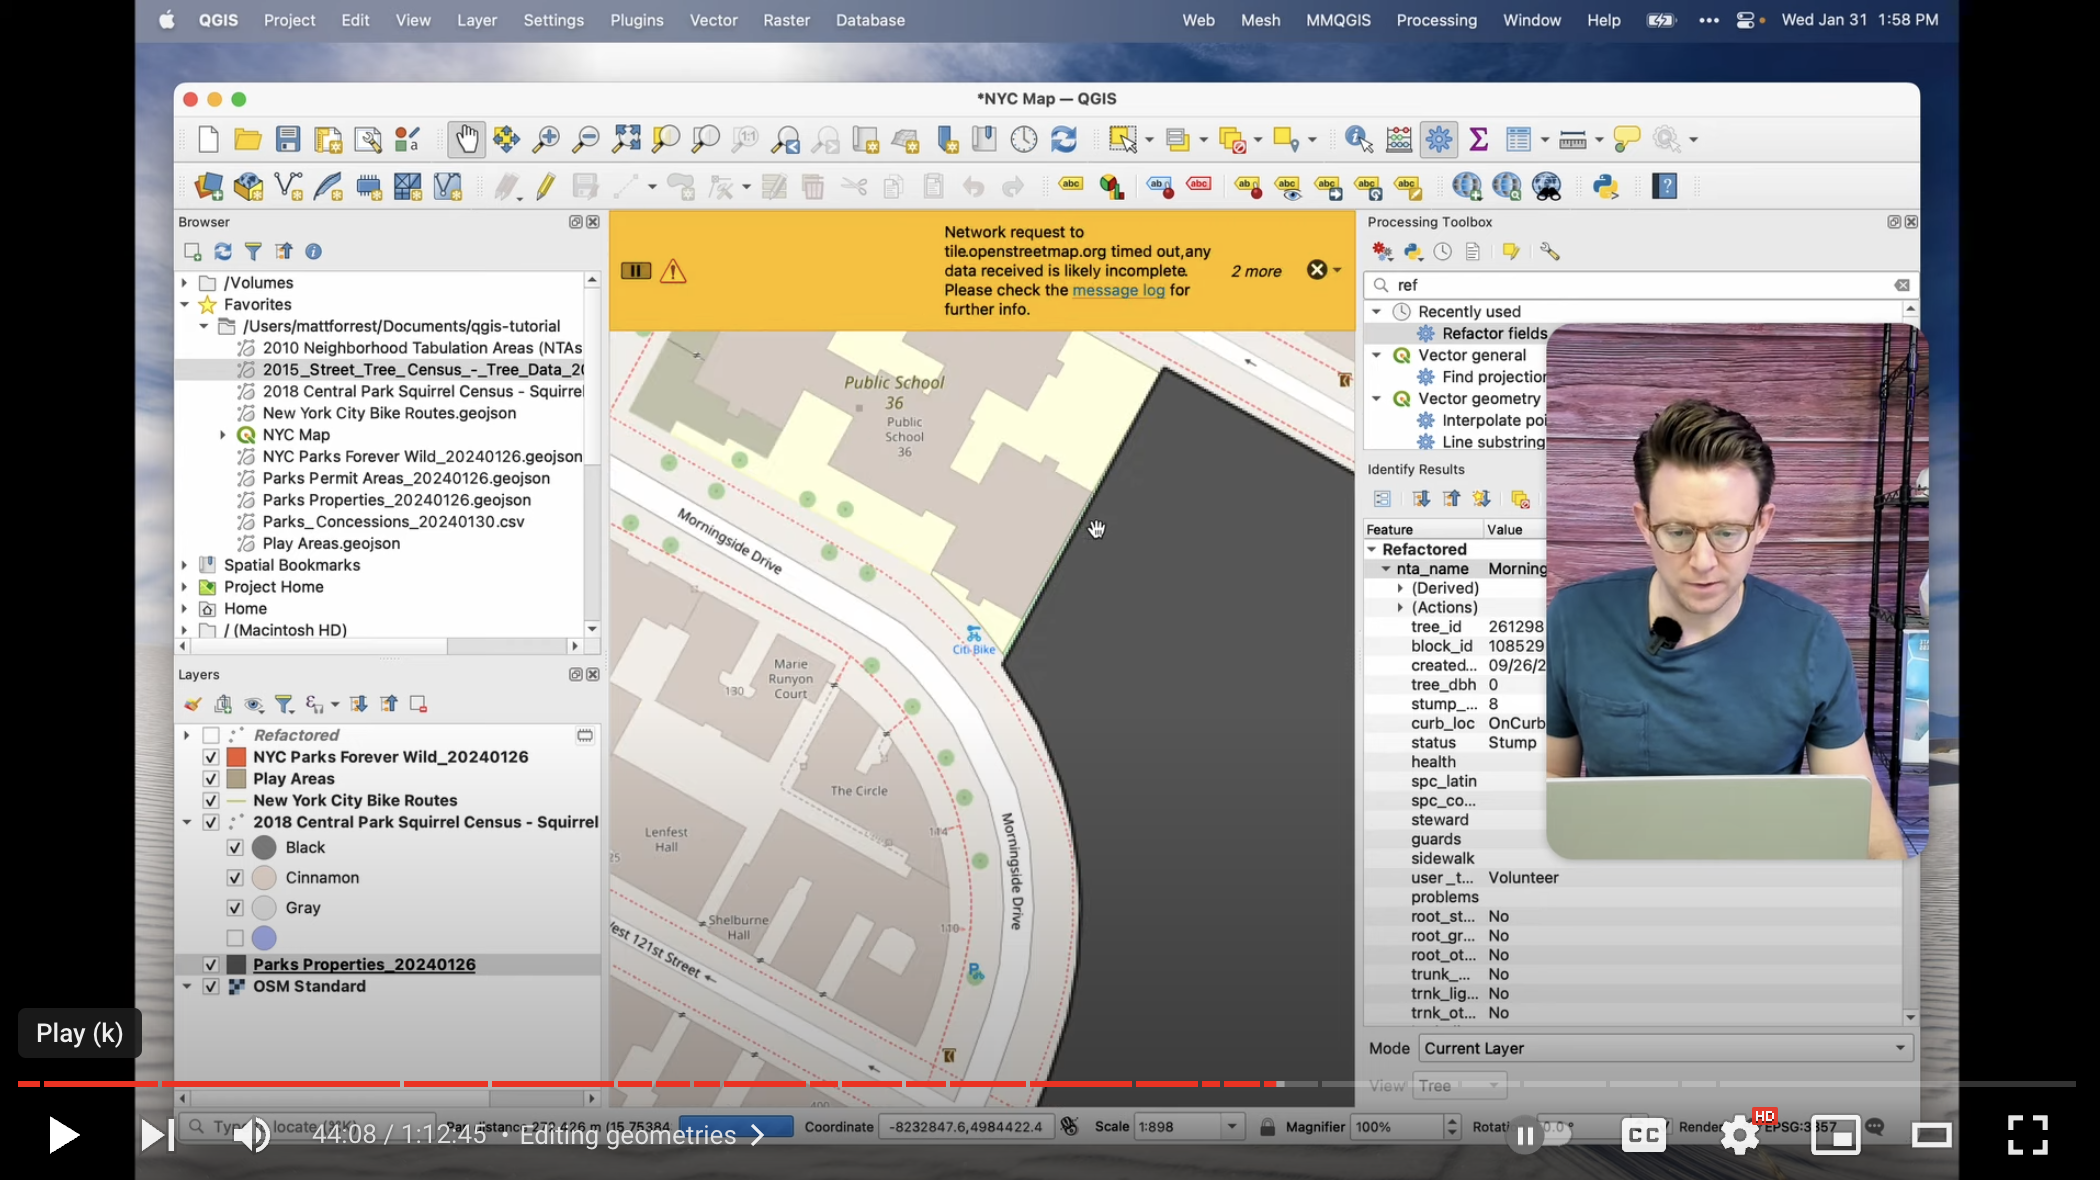This screenshot has width=2100, height=1180.
Task: Uncheck the Play Areas layer
Action: click(211, 779)
